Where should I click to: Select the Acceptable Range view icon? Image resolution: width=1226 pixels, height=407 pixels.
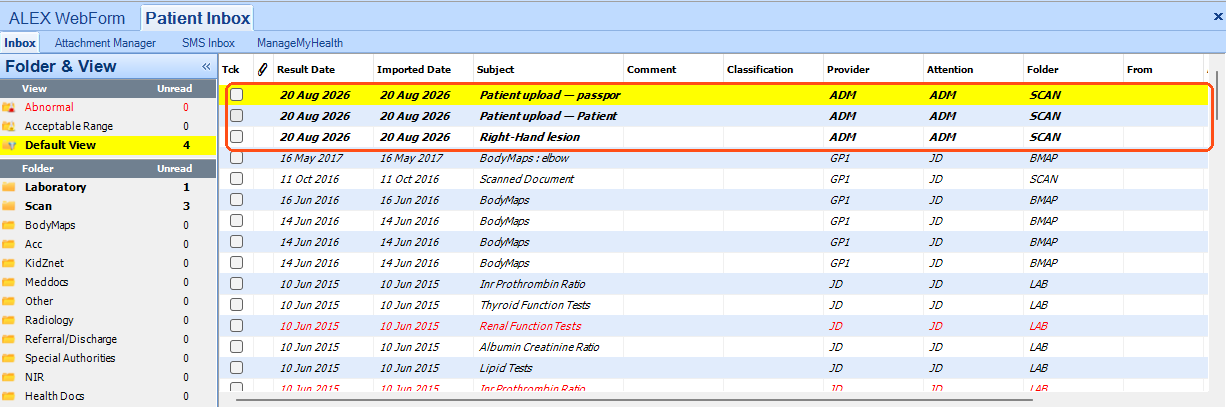9,126
